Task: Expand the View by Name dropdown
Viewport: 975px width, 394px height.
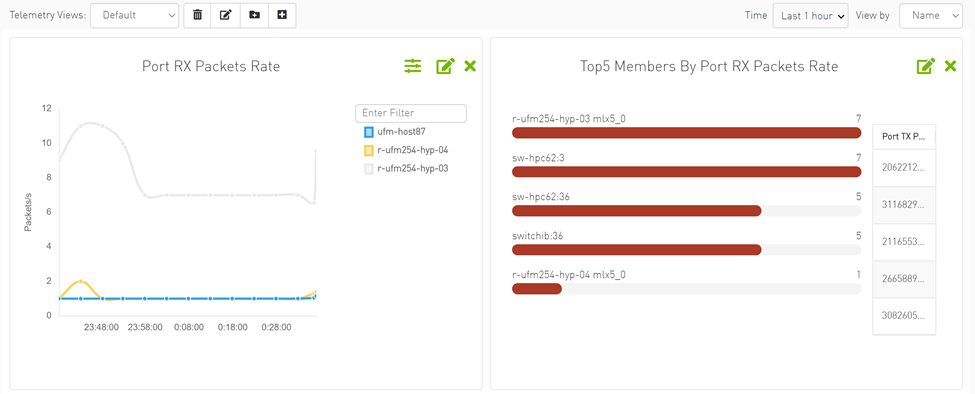Action: tap(931, 16)
